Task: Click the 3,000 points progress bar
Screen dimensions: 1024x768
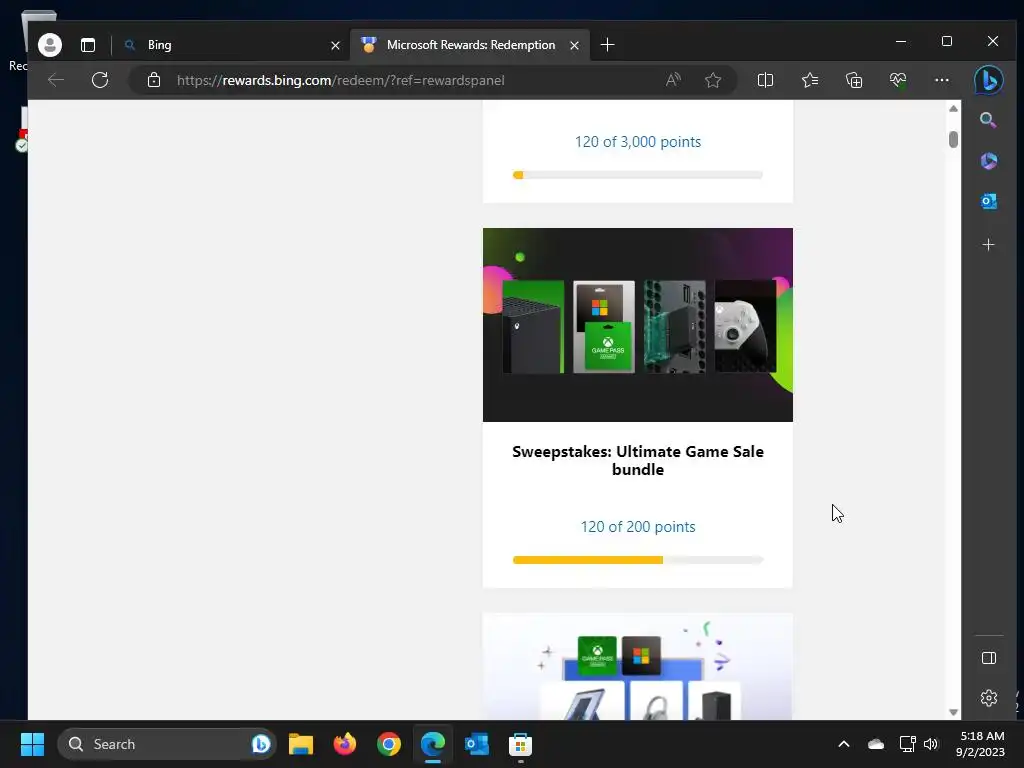Action: click(x=638, y=175)
